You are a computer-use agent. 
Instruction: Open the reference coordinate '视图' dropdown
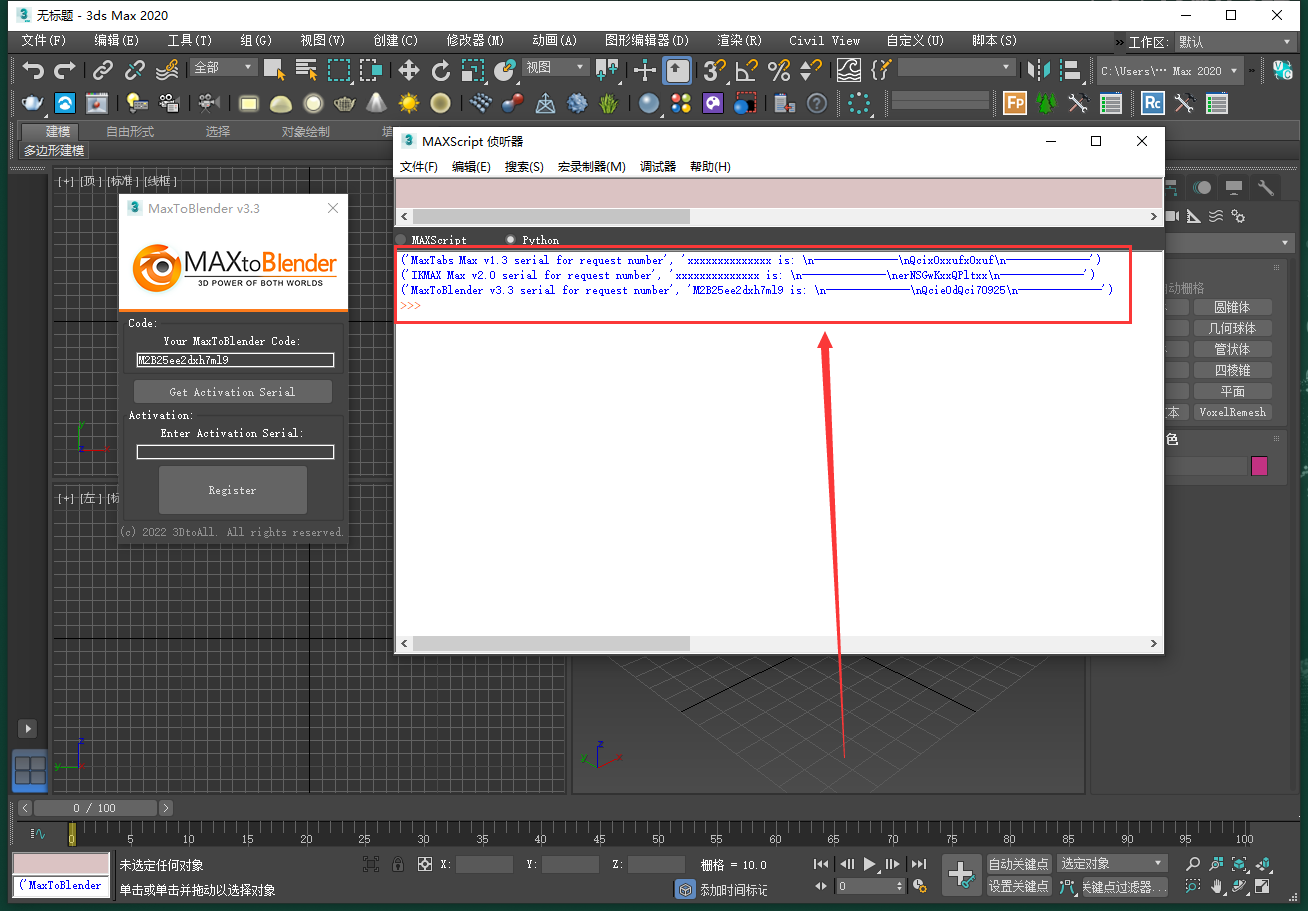coord(555,67)
